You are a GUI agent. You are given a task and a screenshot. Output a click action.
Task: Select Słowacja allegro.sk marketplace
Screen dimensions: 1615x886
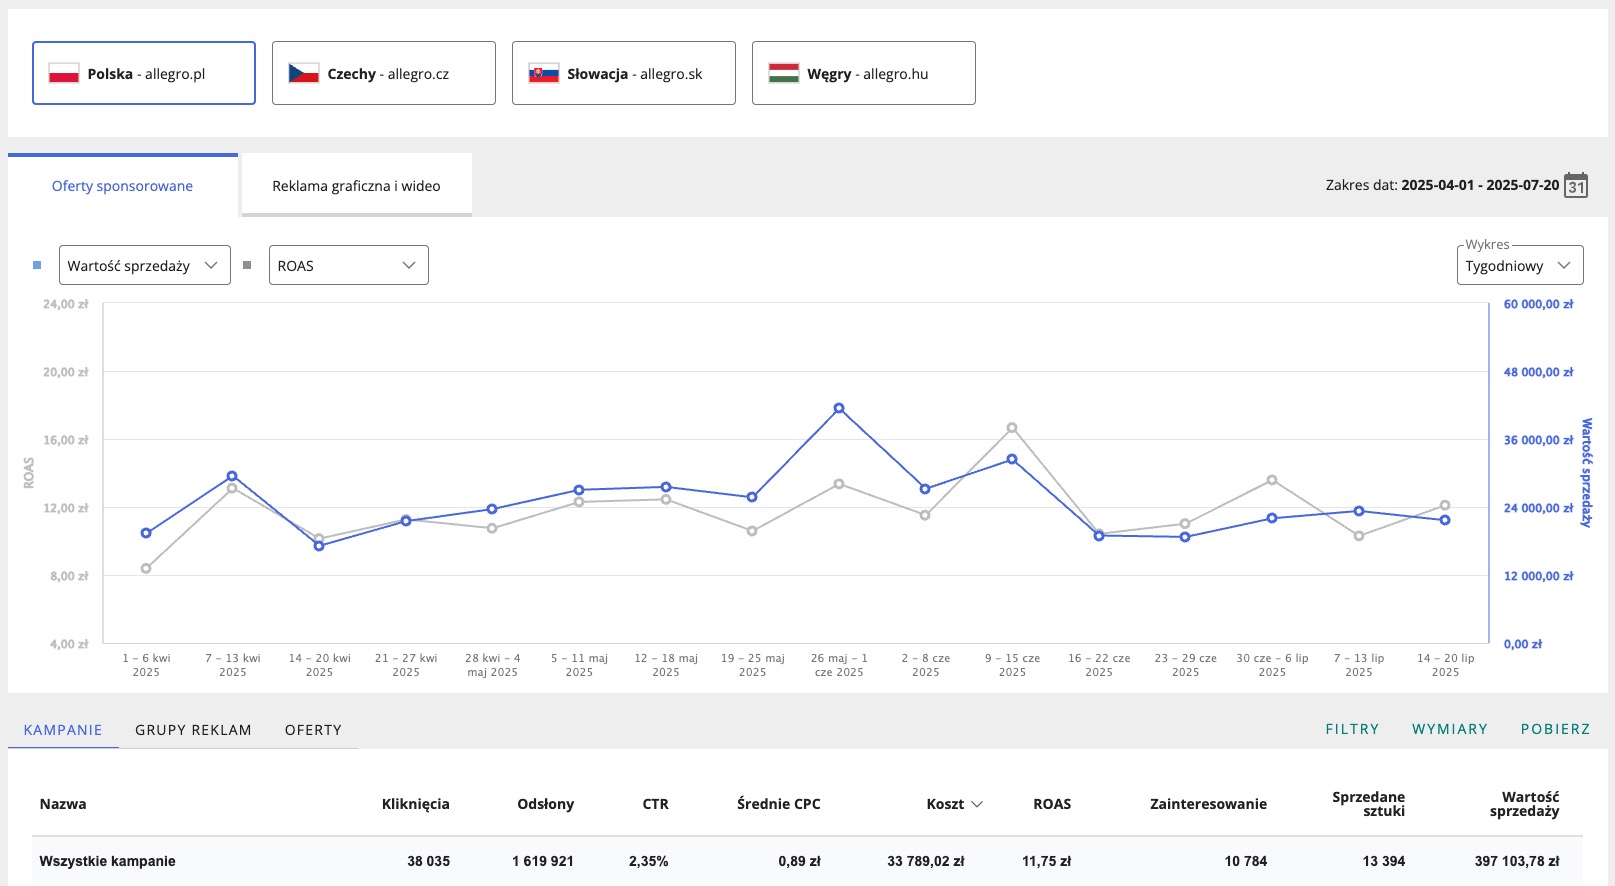coord(624,73)
